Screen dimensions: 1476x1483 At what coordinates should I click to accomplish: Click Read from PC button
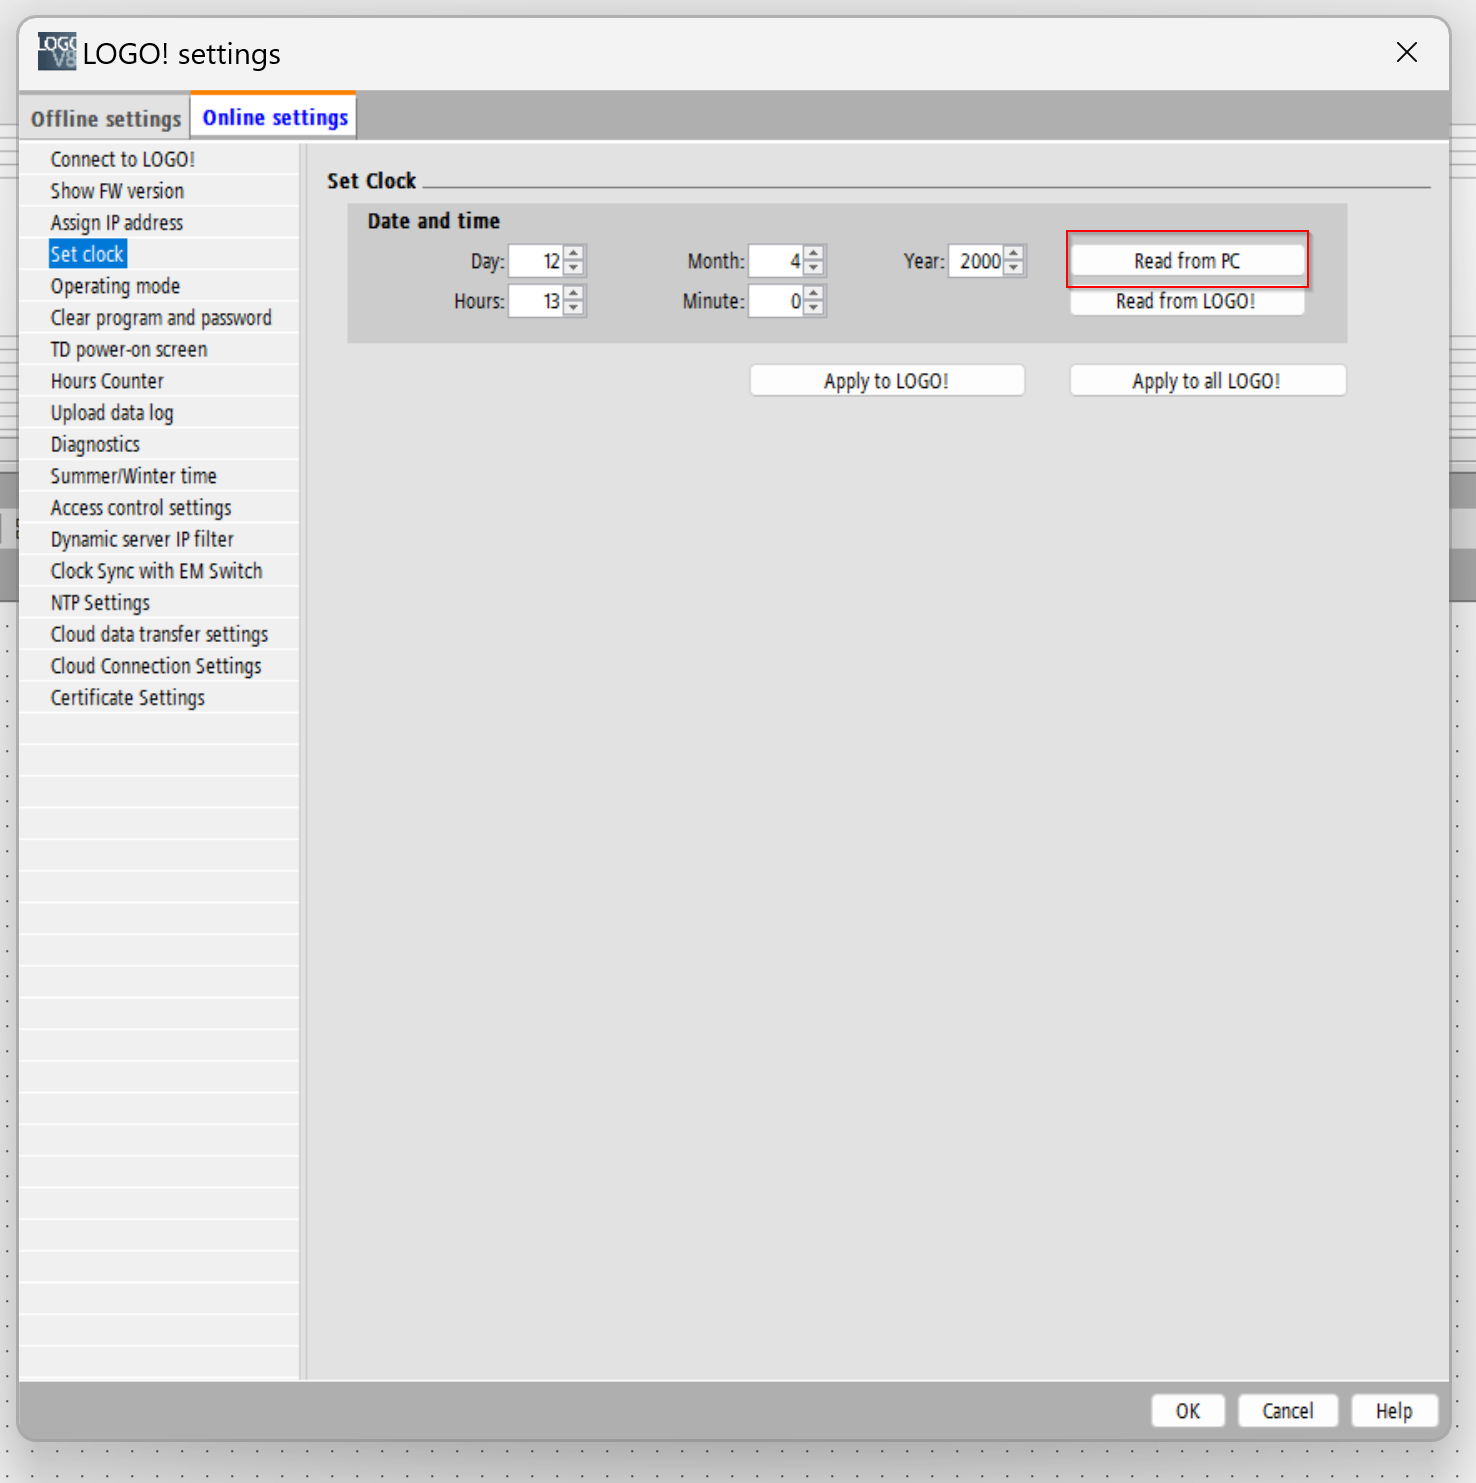click(x=1187, y=261)
